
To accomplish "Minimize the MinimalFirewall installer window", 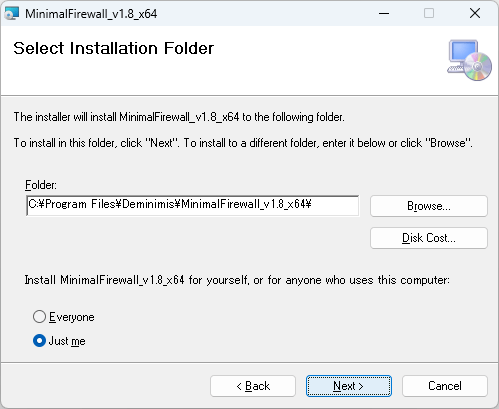I will click(384, 14).
